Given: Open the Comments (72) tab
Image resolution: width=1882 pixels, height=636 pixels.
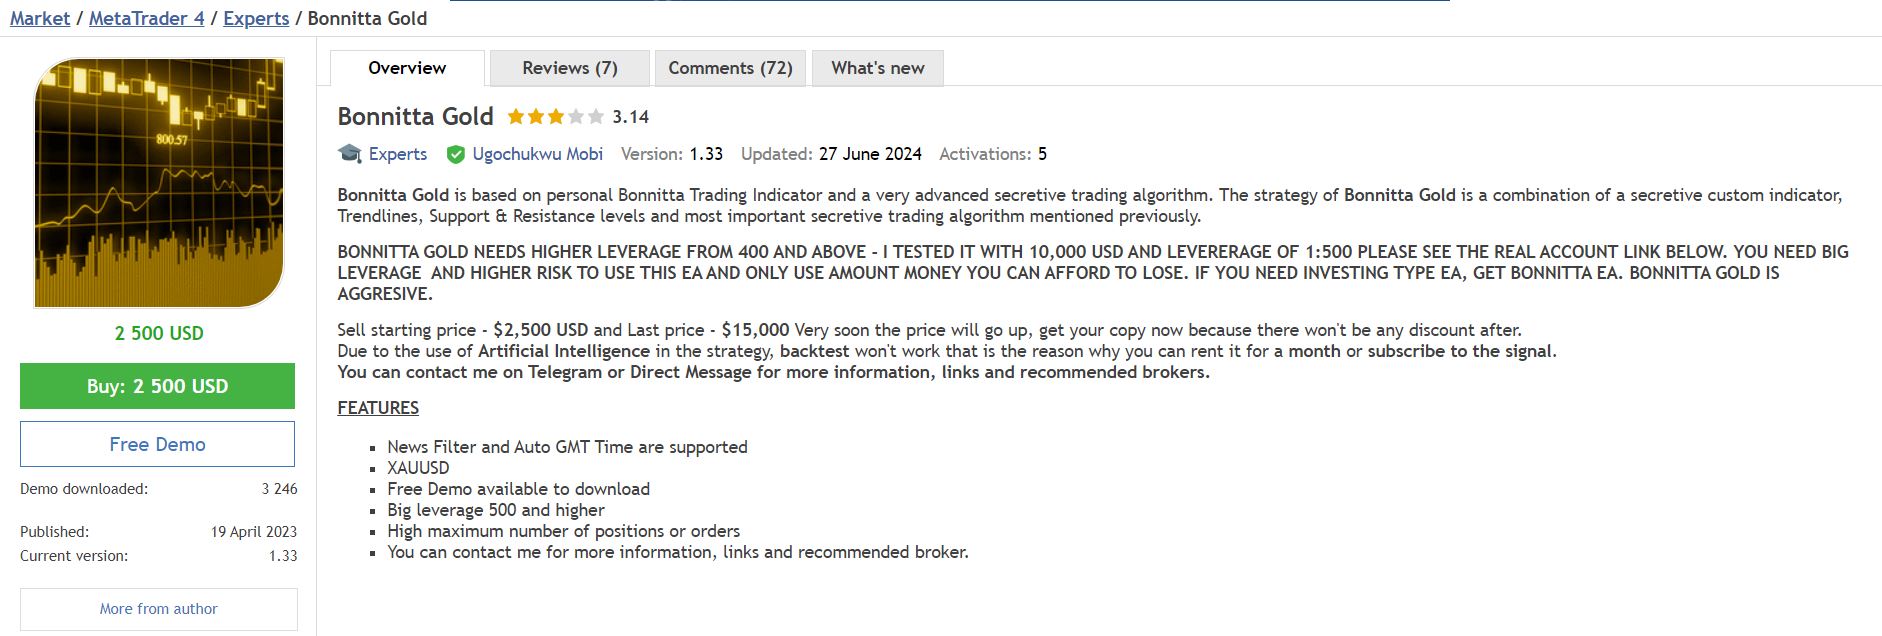Looking at the screenshot, I should coord(729,67).
